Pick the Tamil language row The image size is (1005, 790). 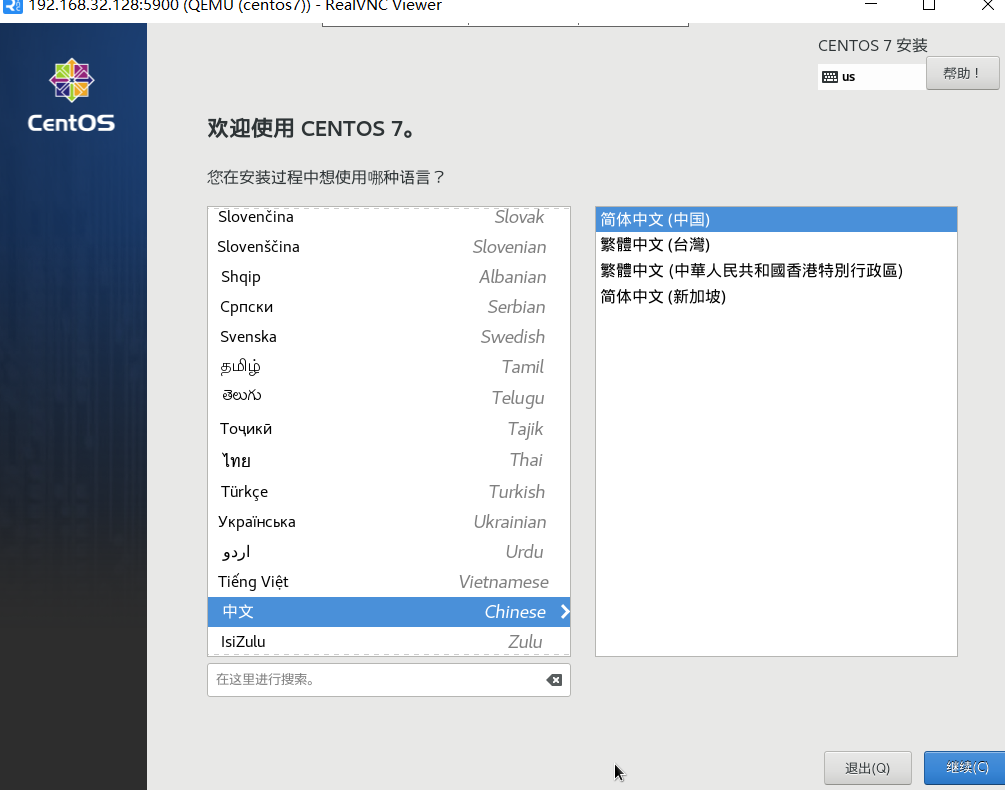pyautogui.click(x=388, y=367)
